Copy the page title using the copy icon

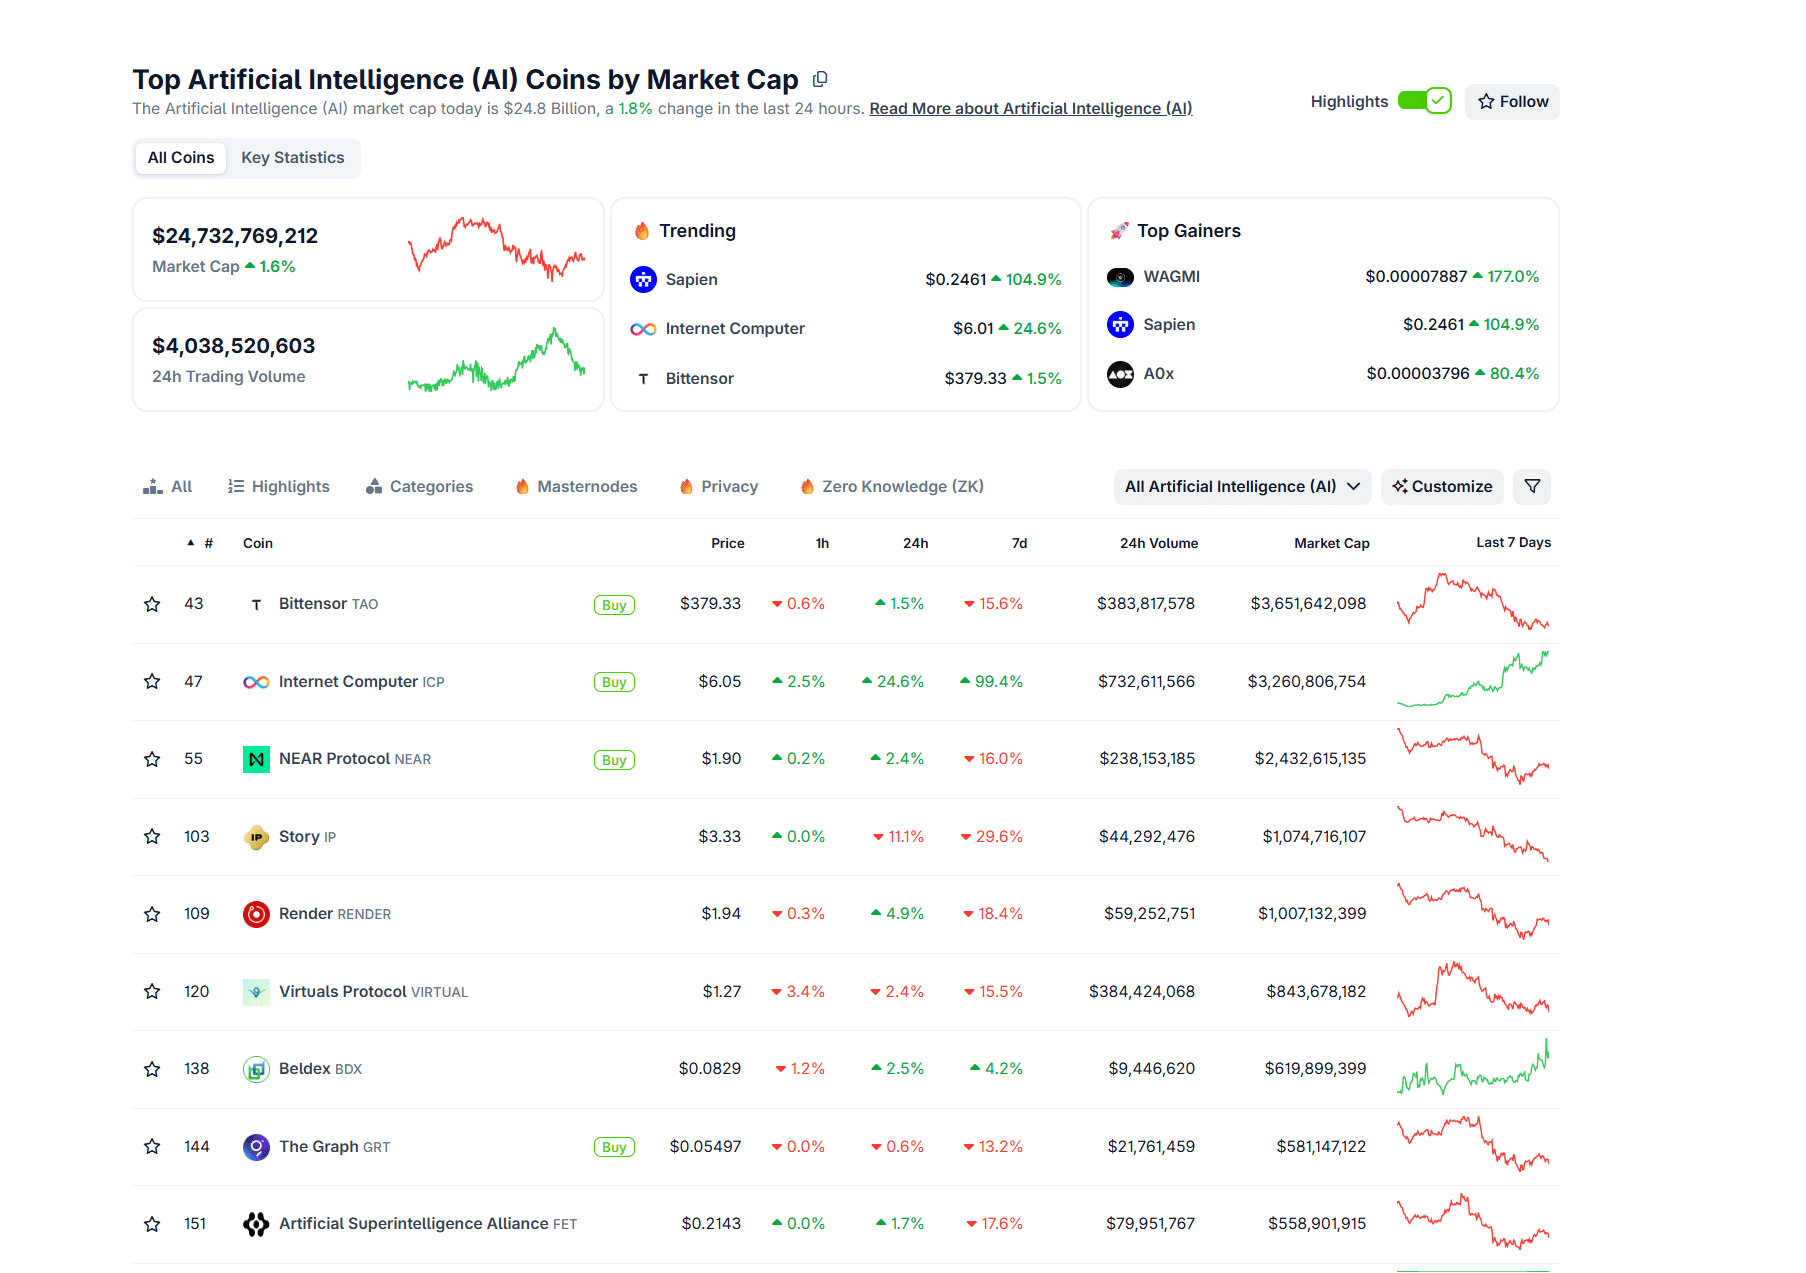(x=820, y=79)
